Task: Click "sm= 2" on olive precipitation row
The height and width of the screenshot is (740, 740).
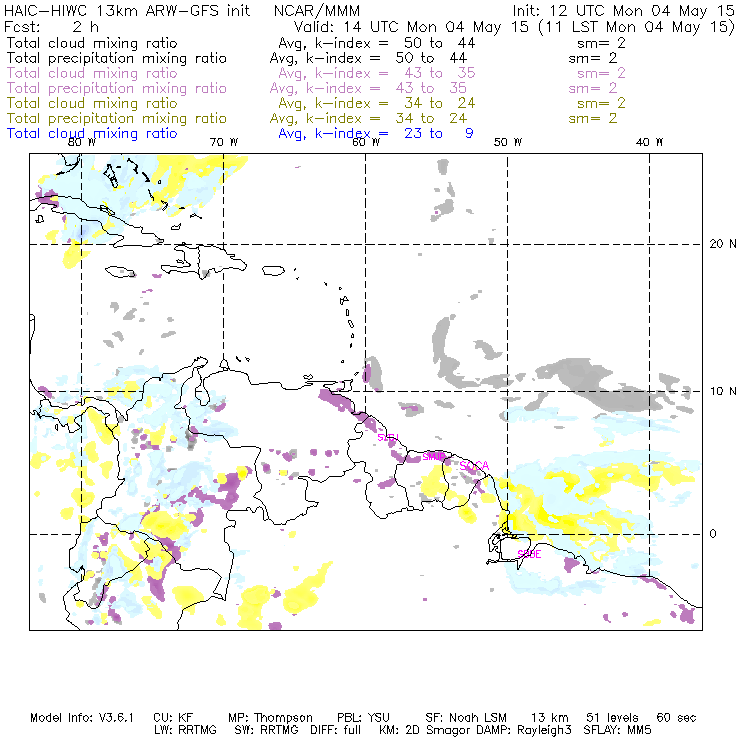Action: tap(593, 118)
